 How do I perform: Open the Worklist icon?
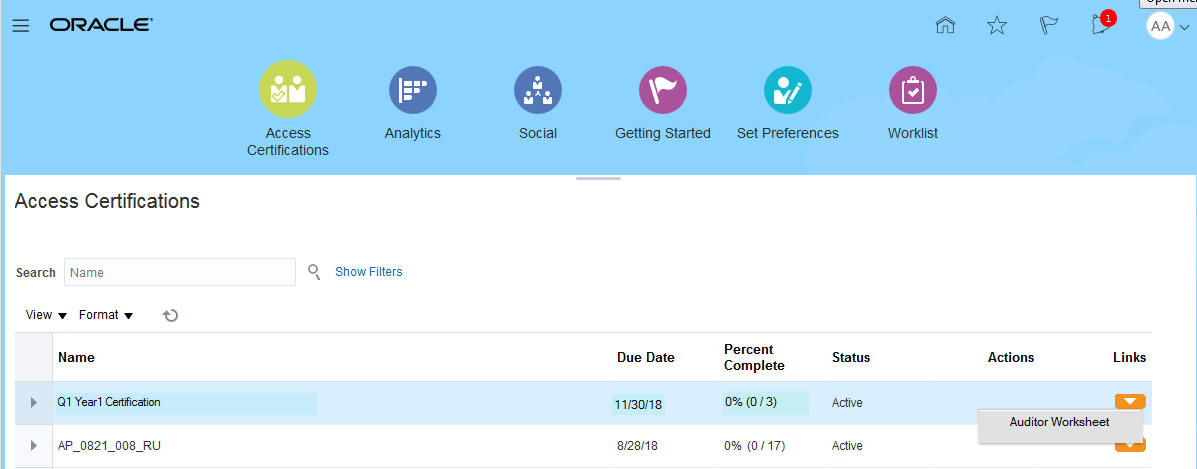coord(912,90)
